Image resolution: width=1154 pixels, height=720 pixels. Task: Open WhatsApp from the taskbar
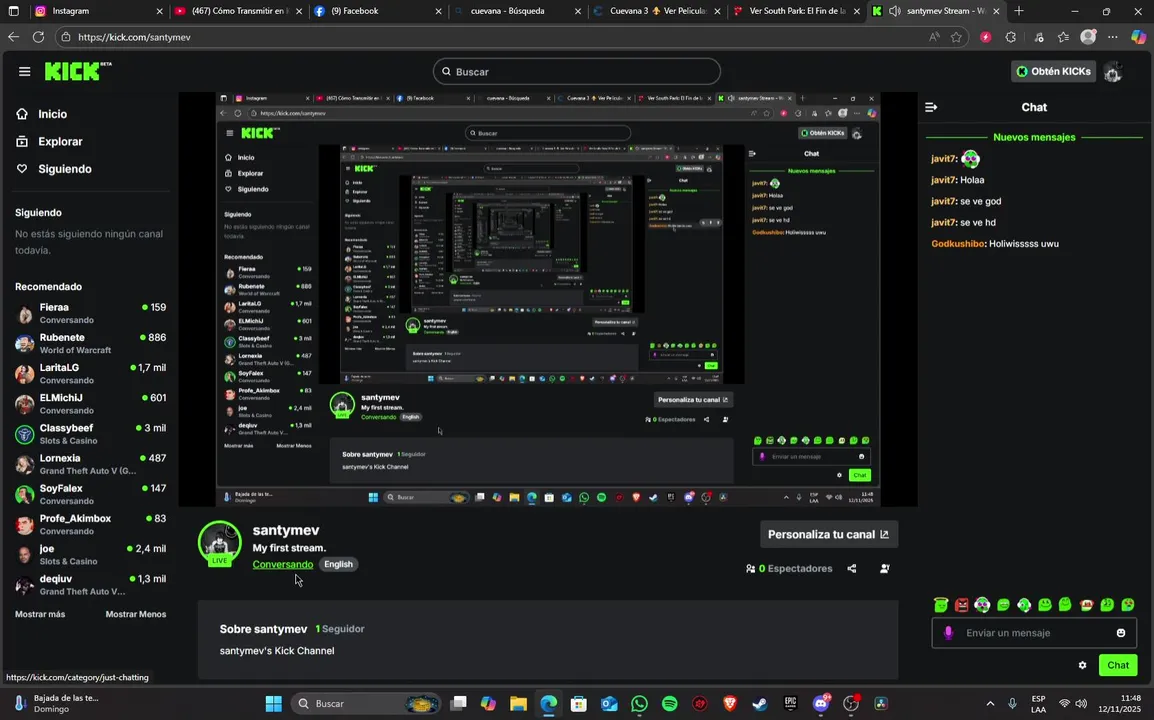tap(639, 704)
